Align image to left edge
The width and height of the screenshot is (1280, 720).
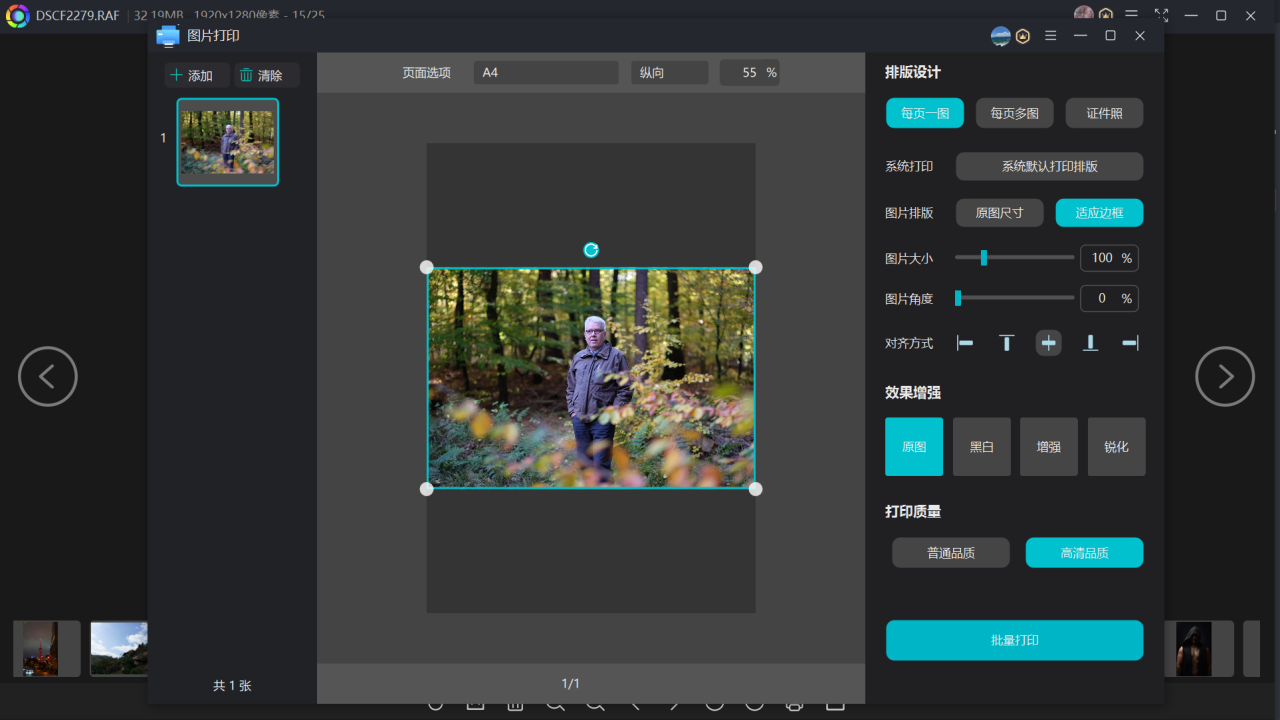coord(965,343)
